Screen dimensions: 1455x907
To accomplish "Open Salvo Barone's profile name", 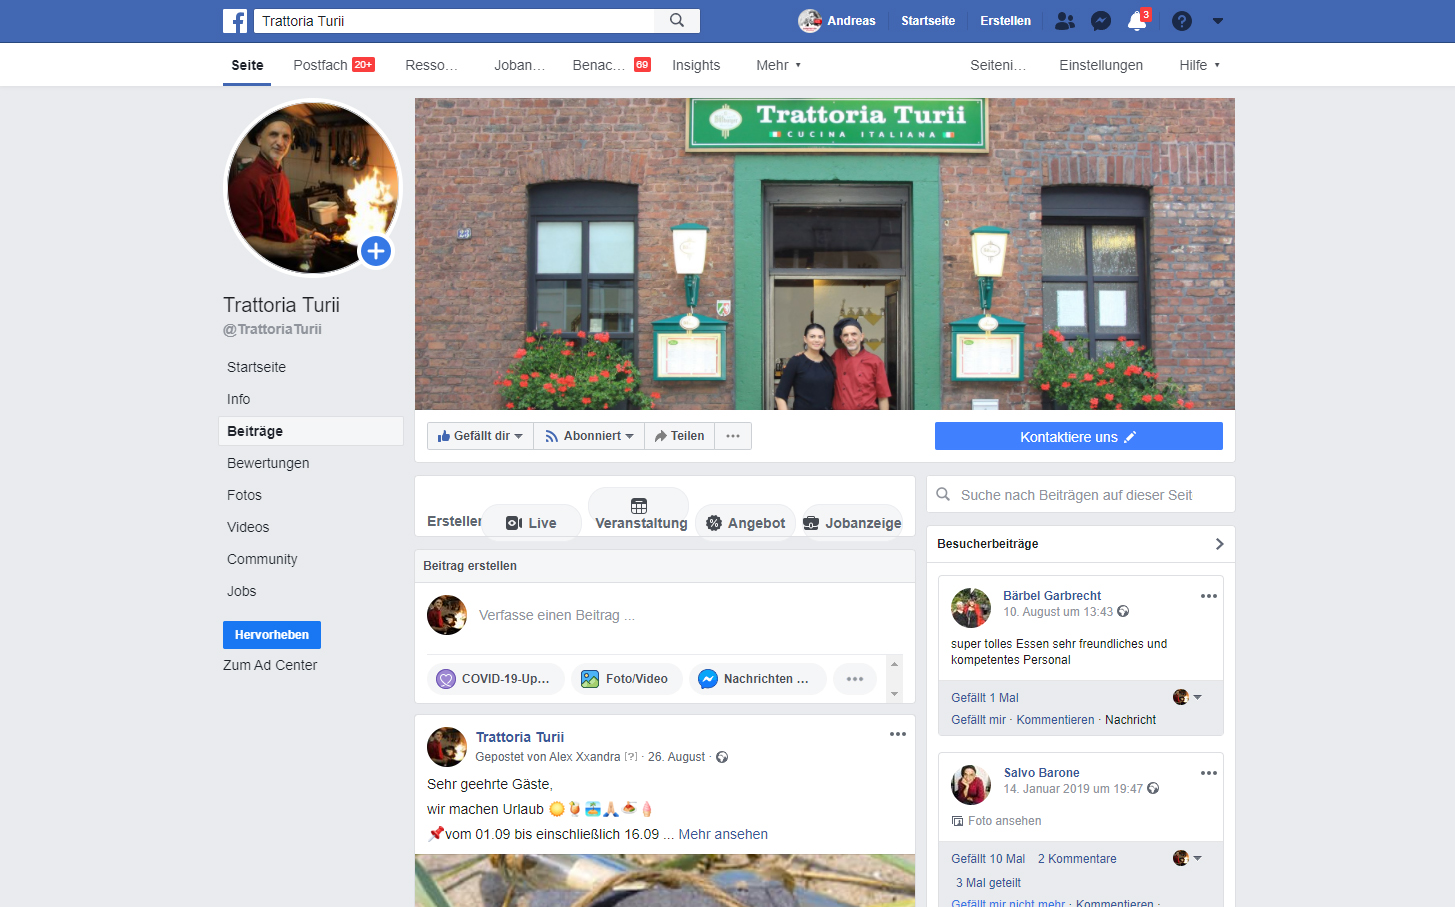I will pos(1041,773).
